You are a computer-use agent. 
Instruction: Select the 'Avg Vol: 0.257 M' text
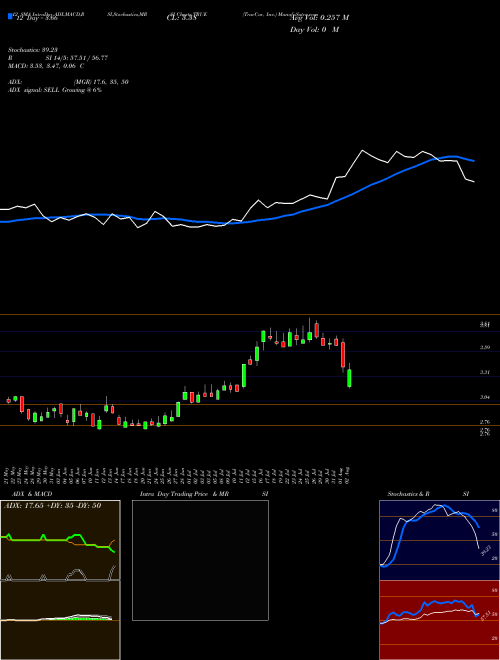(319, 17)
